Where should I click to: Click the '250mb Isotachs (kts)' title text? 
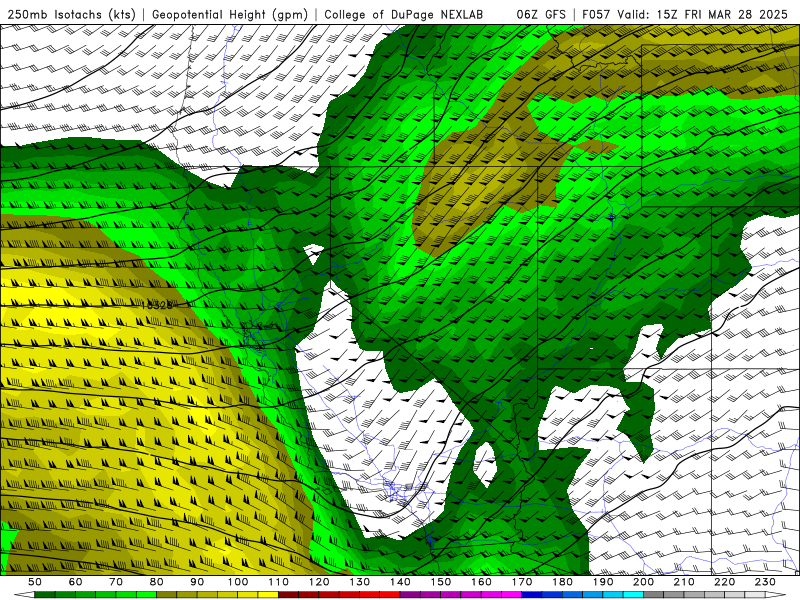pos(71,14)
